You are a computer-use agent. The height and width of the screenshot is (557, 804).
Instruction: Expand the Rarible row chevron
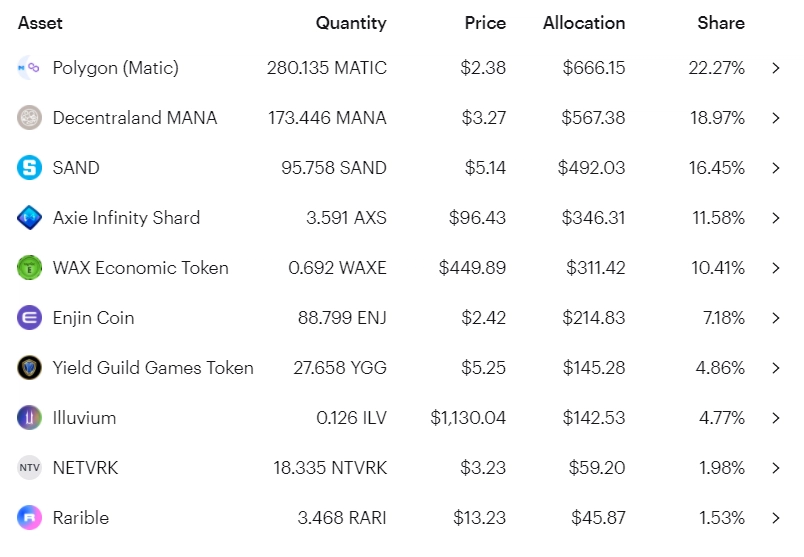pyautogui.click(x=776, y=518)
